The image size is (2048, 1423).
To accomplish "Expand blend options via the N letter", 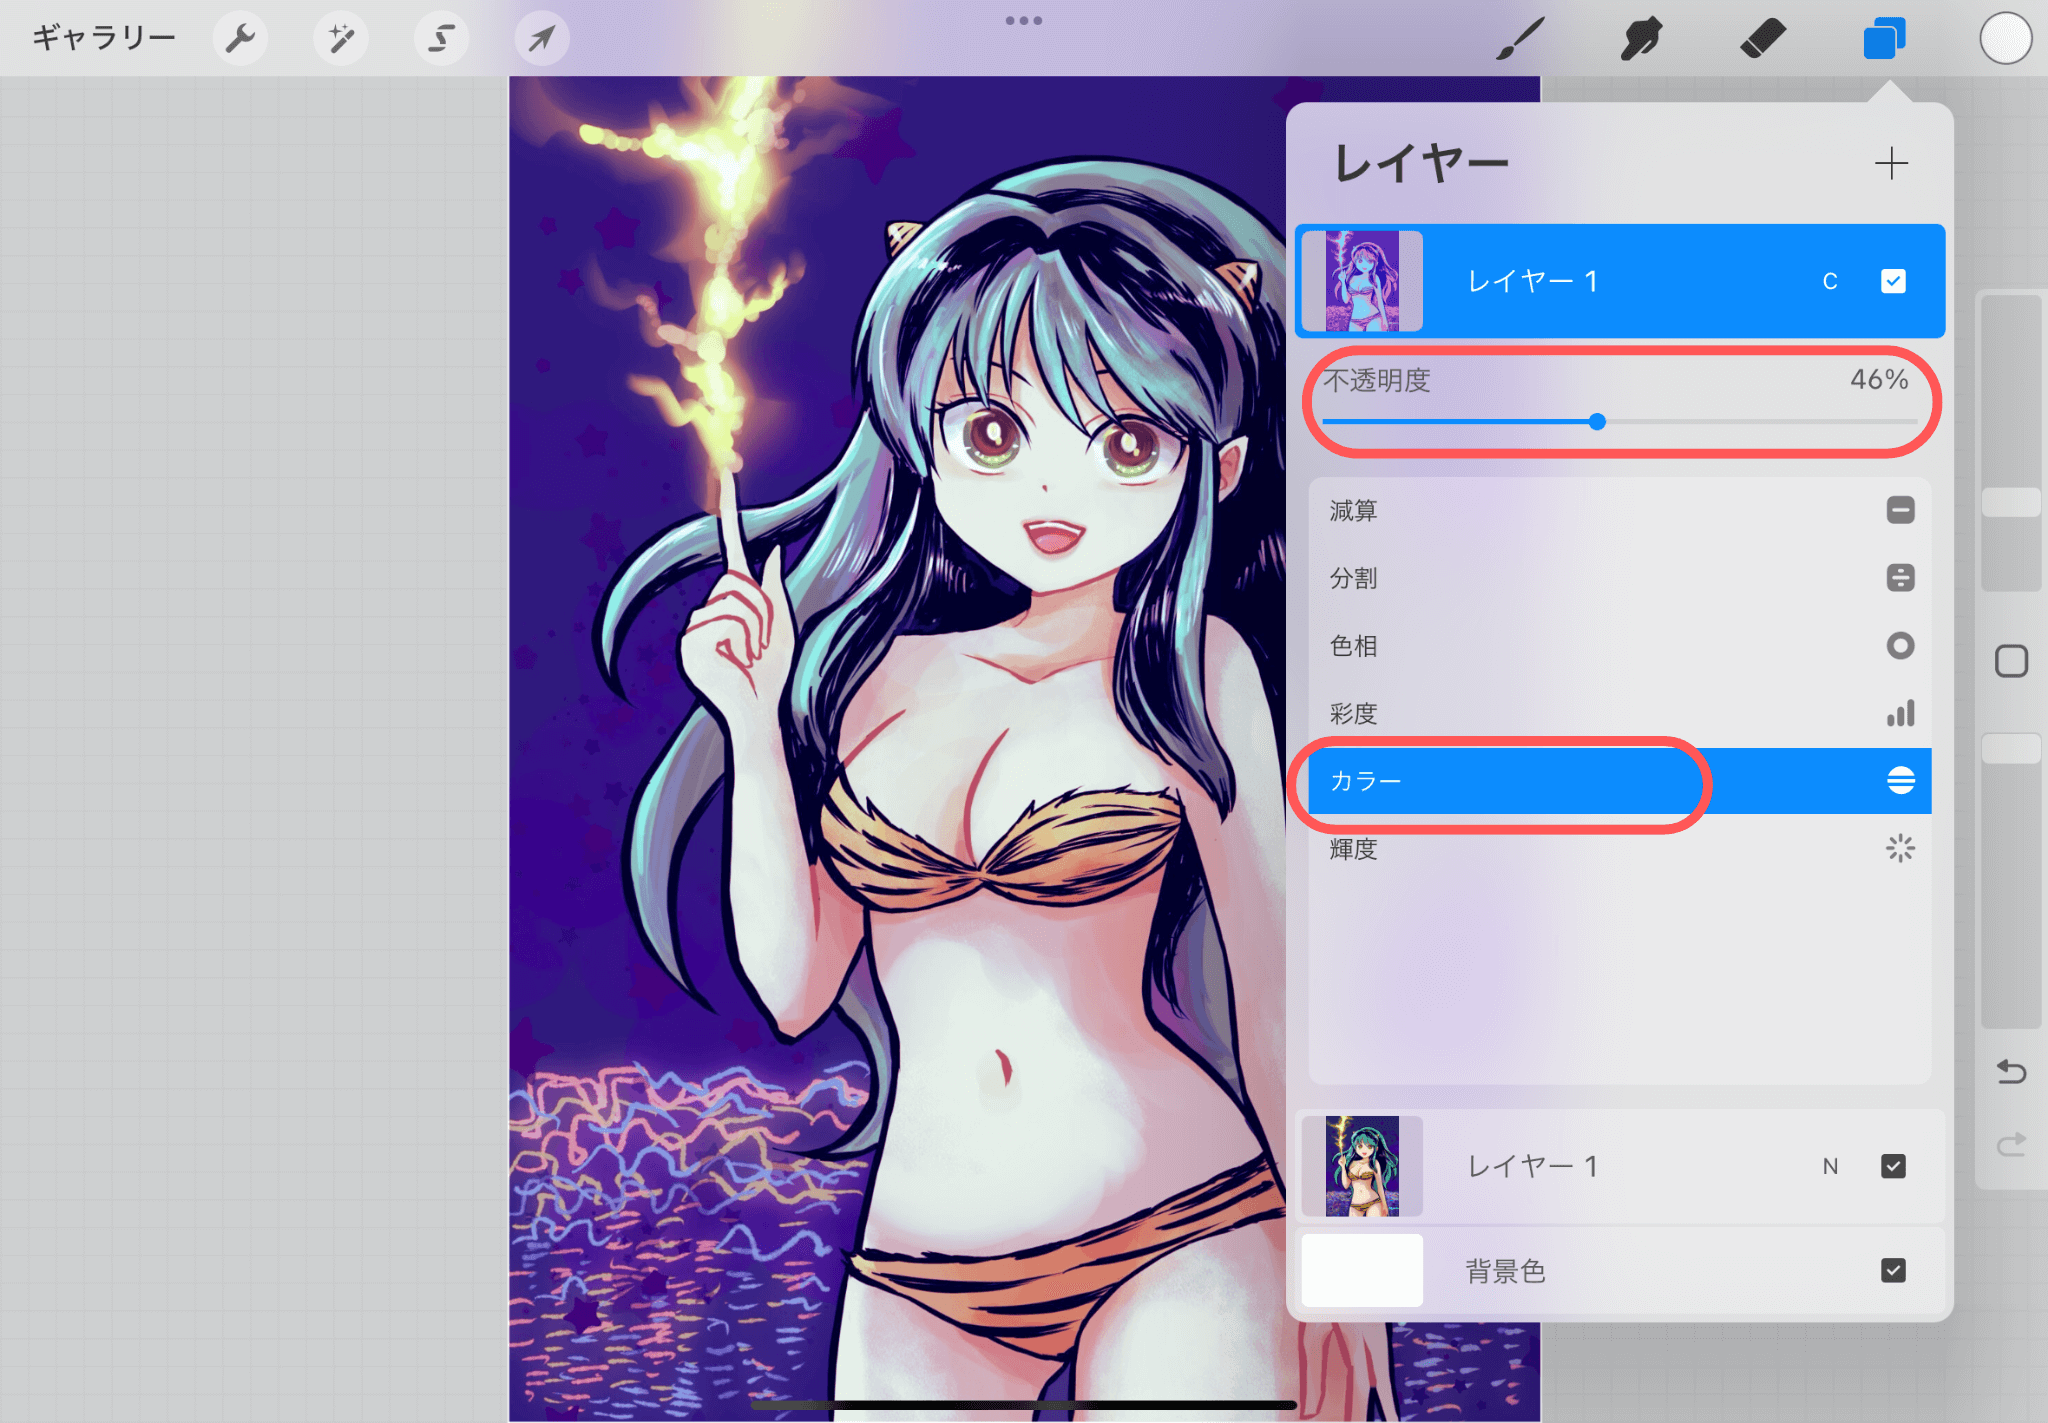I will (x=1830, y=1166).
